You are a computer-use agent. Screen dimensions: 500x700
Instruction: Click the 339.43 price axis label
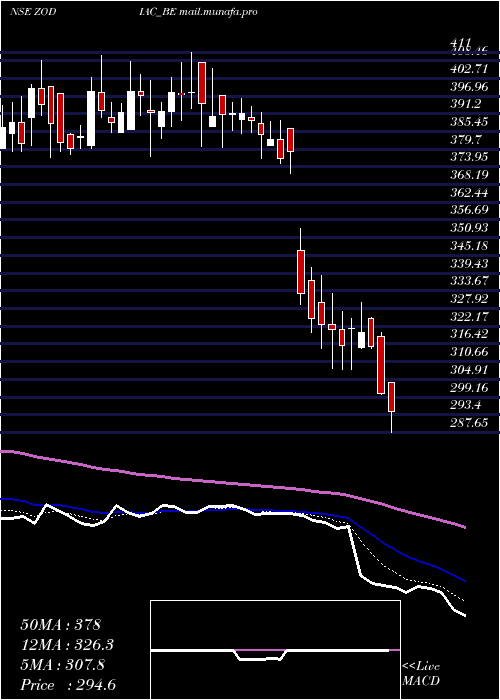click(x=469, y=263)
